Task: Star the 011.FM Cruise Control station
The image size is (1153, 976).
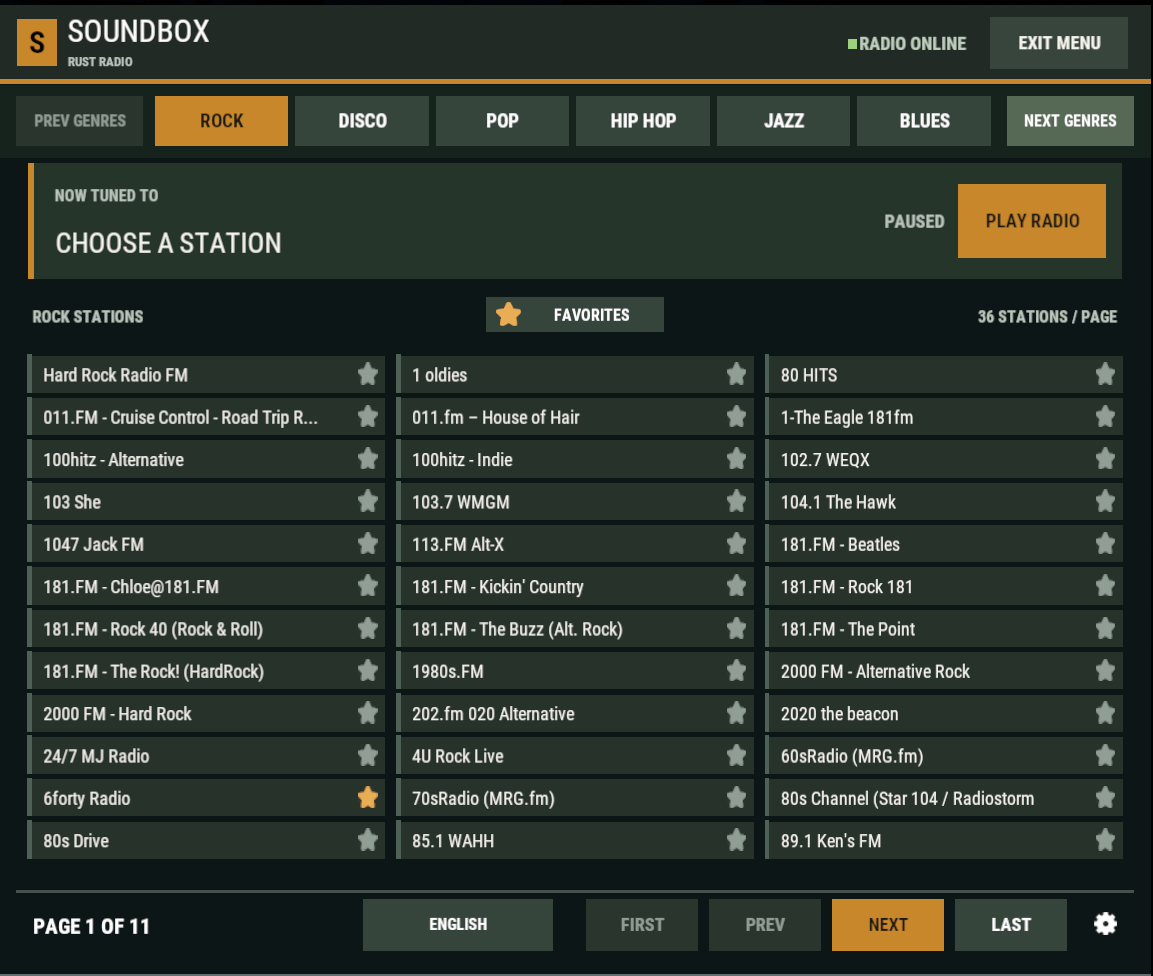Action: [x=368, y=417]
